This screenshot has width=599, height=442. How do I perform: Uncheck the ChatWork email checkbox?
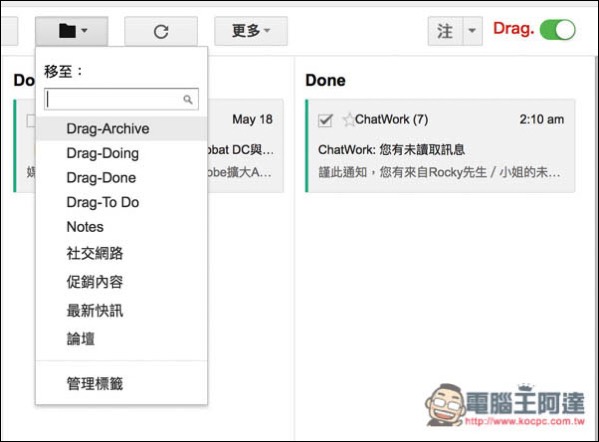(x=325, y=120)
